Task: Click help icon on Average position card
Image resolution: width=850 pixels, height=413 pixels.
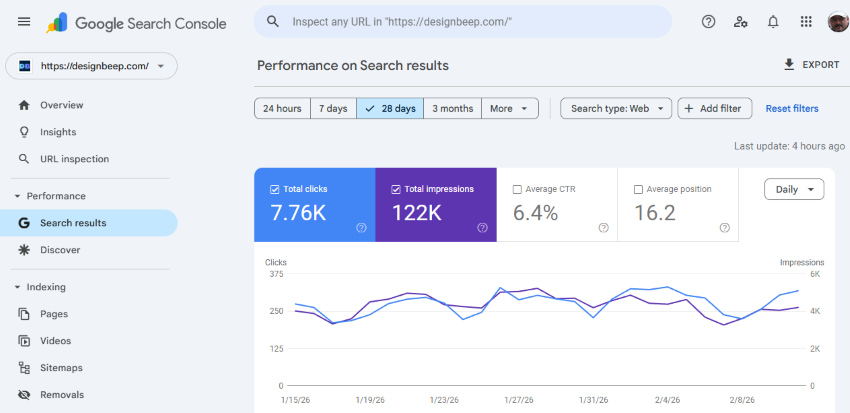Action: (724, 228)
